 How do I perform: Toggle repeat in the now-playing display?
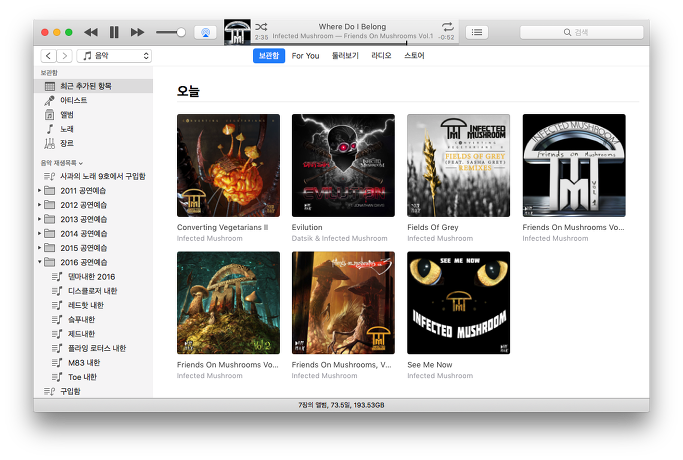click(x=448, y=27)
